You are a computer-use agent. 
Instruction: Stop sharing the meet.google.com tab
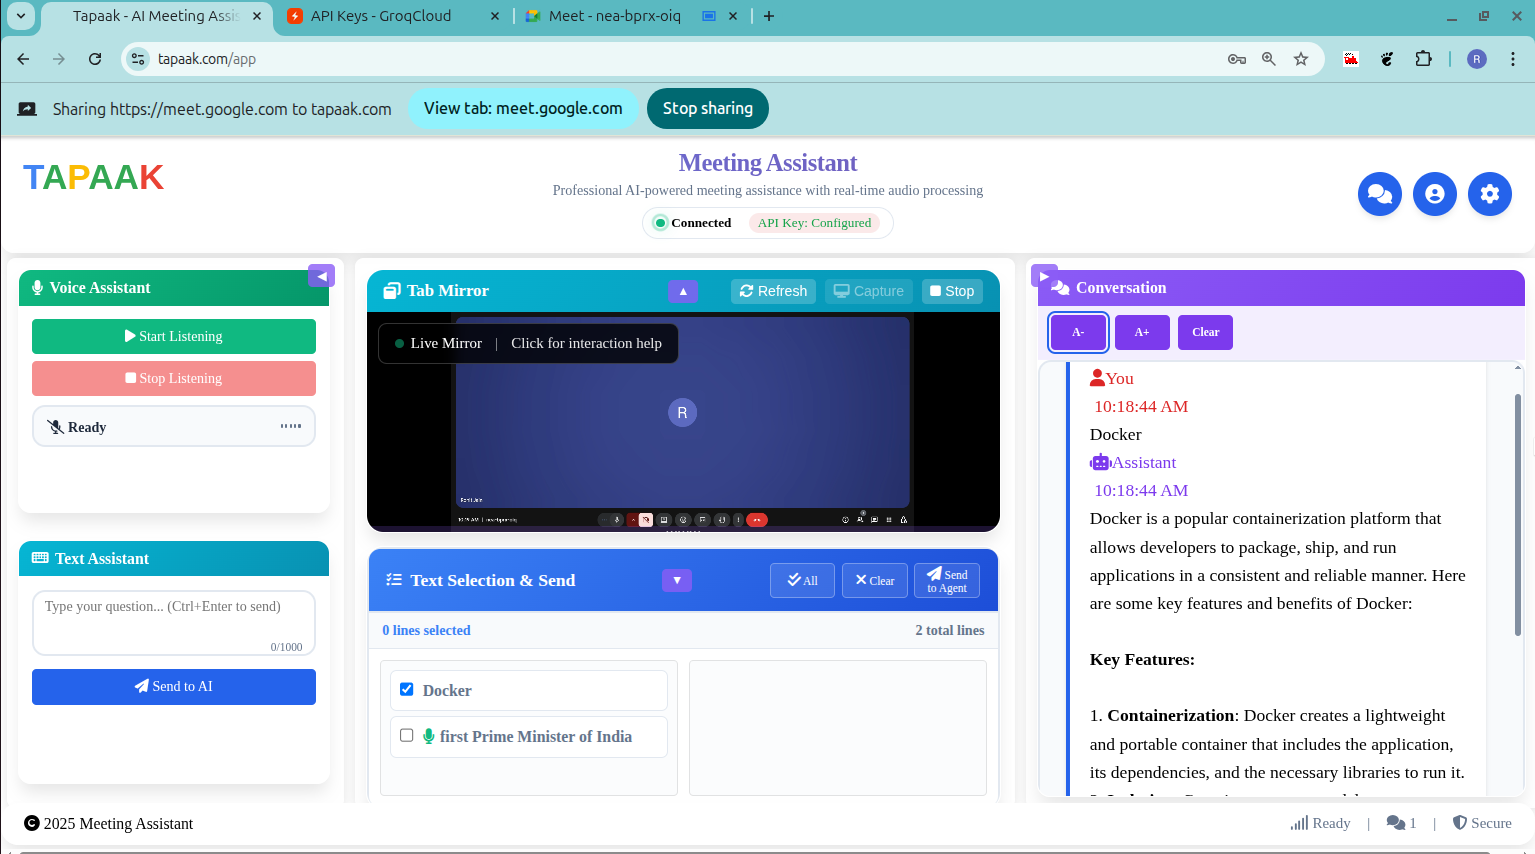point(707,108)
